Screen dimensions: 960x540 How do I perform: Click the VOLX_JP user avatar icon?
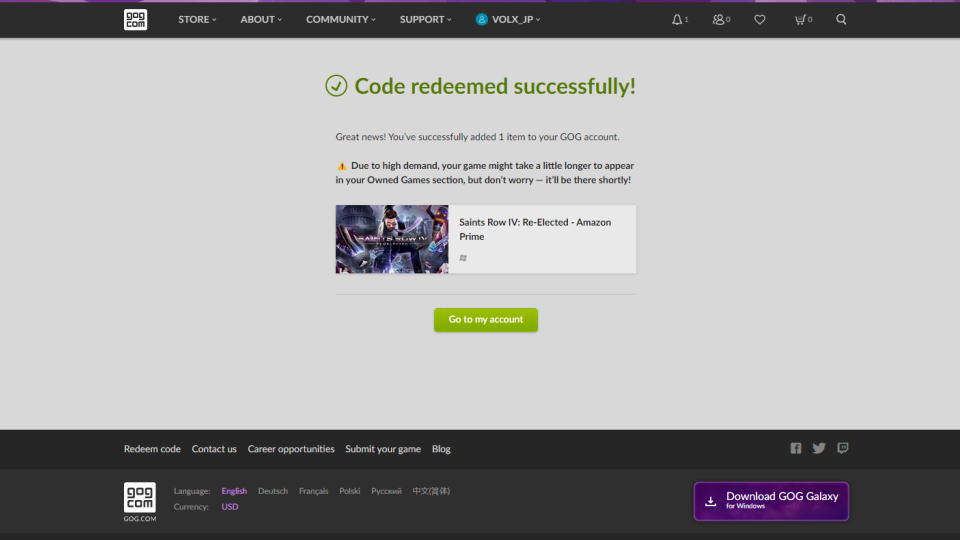tap(482, 20)
